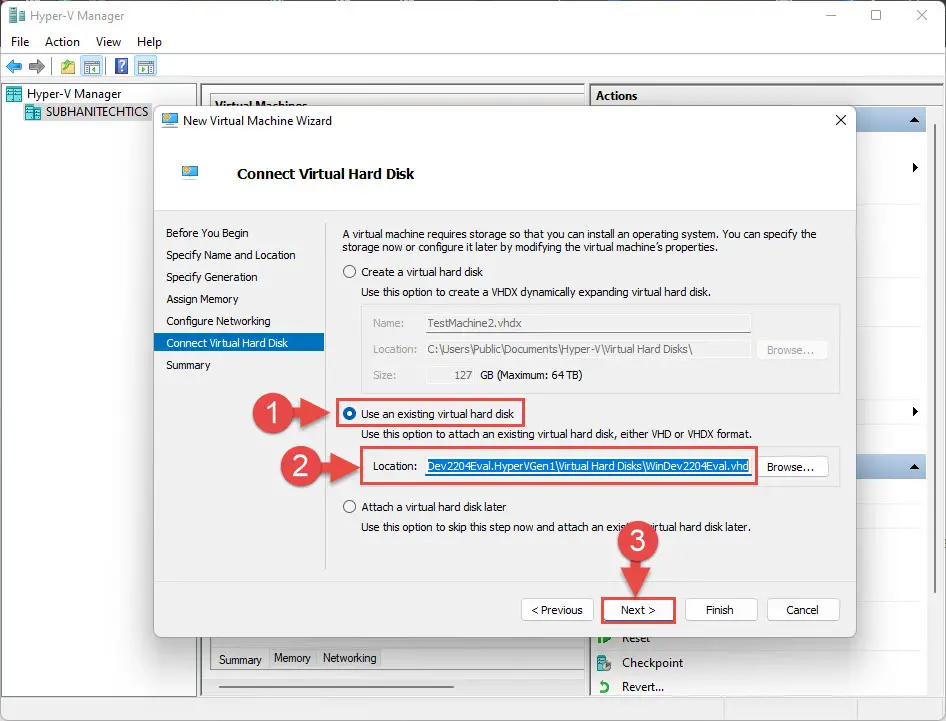The height and width of the screenshot is (721, 946).
Task: Select the SUBHANITECHTICS server node
Action: (97, 112)
